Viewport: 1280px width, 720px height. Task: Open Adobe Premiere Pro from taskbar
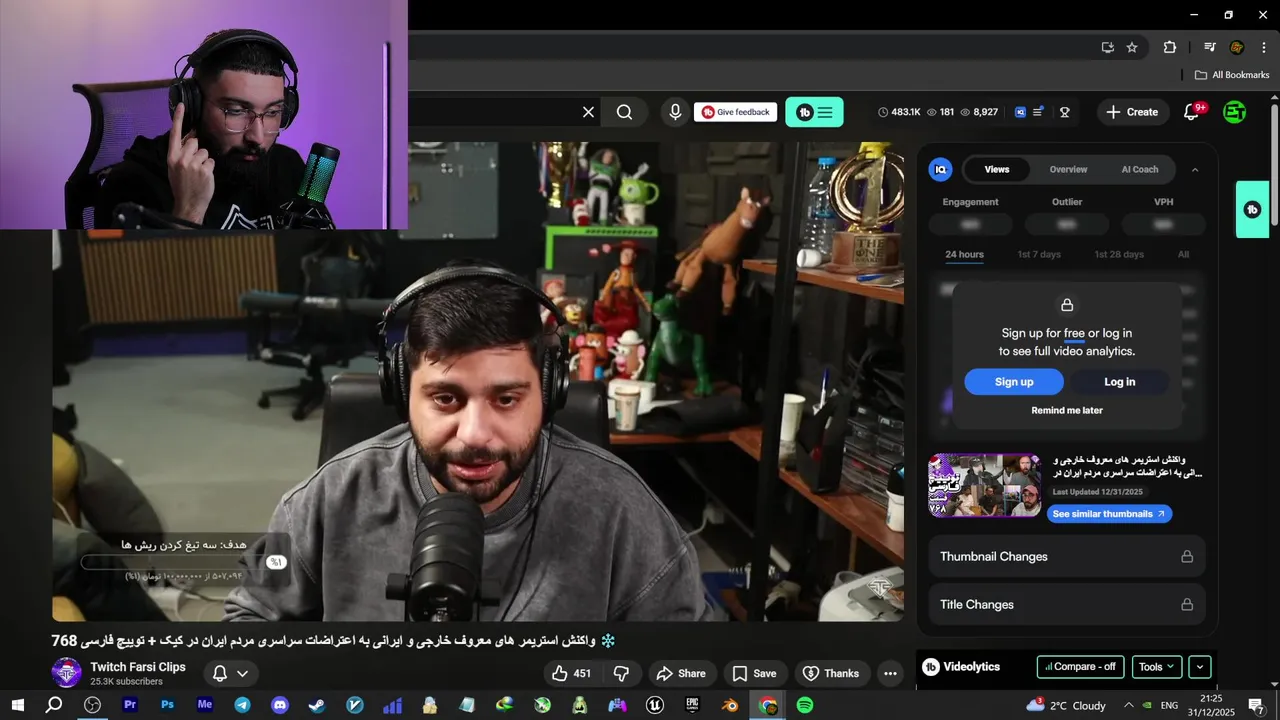[x=130, y=705]
